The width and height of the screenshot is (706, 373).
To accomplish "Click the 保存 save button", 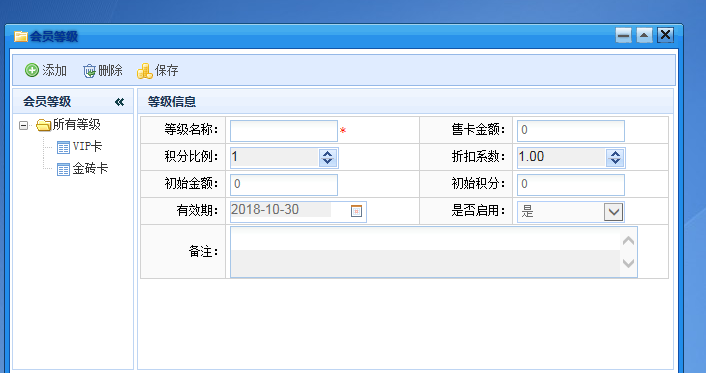I will [x=158, y=70].
